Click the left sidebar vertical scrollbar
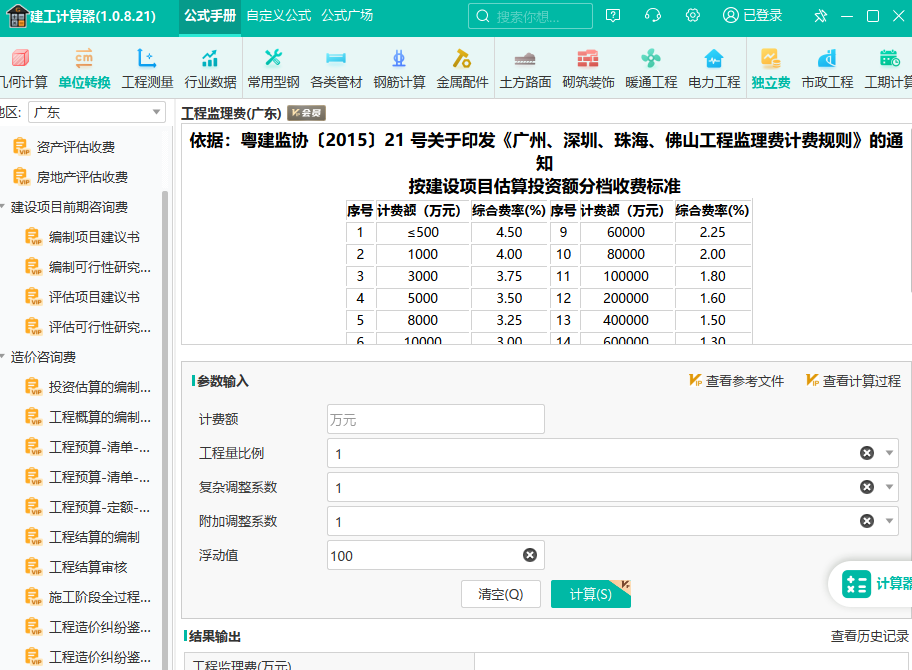Screen dimensions: 912x670 pos(165,430)
